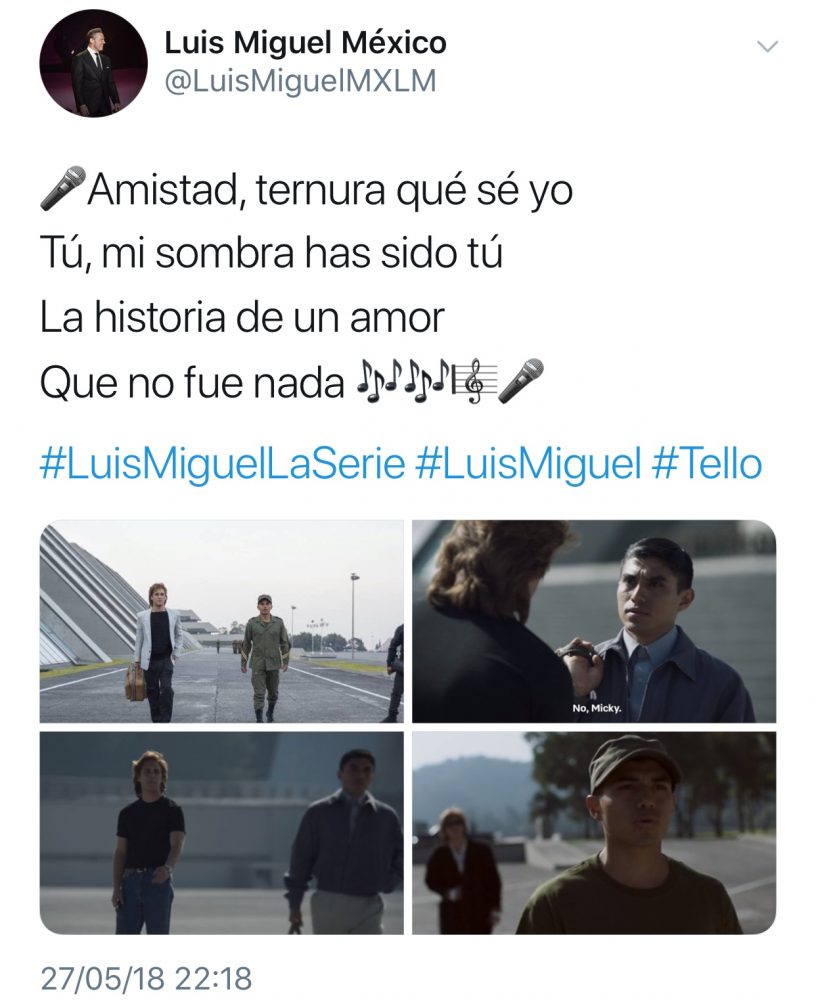Open the #LuisMiguelLaSerie hashtag
The height and width of the screenshot is (1000, 816).
[x=223, y=464]
